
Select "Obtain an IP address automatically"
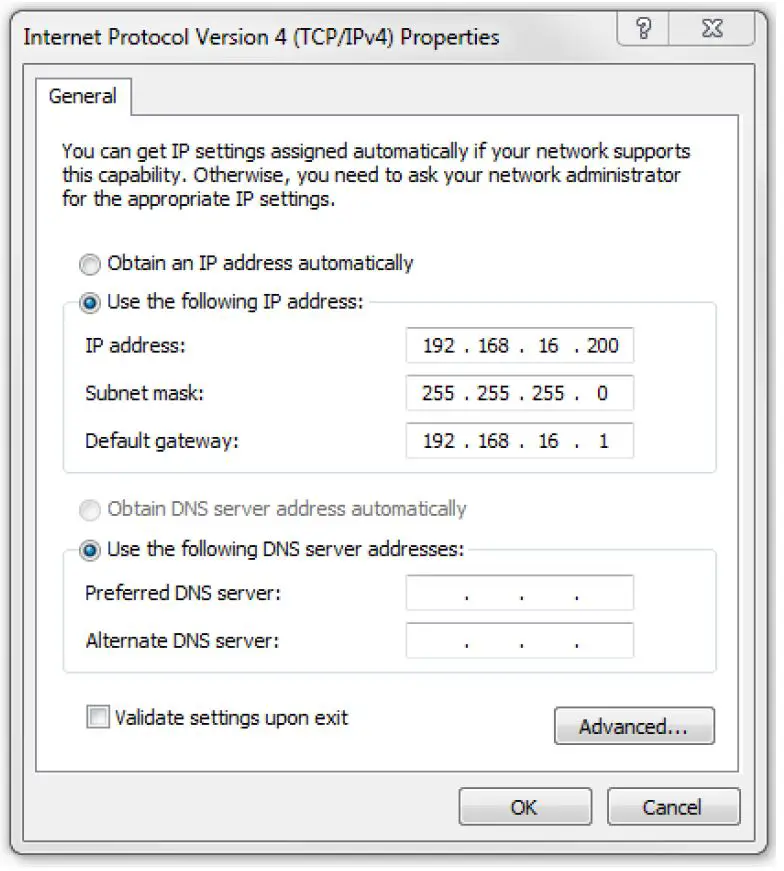click(89, 264)
